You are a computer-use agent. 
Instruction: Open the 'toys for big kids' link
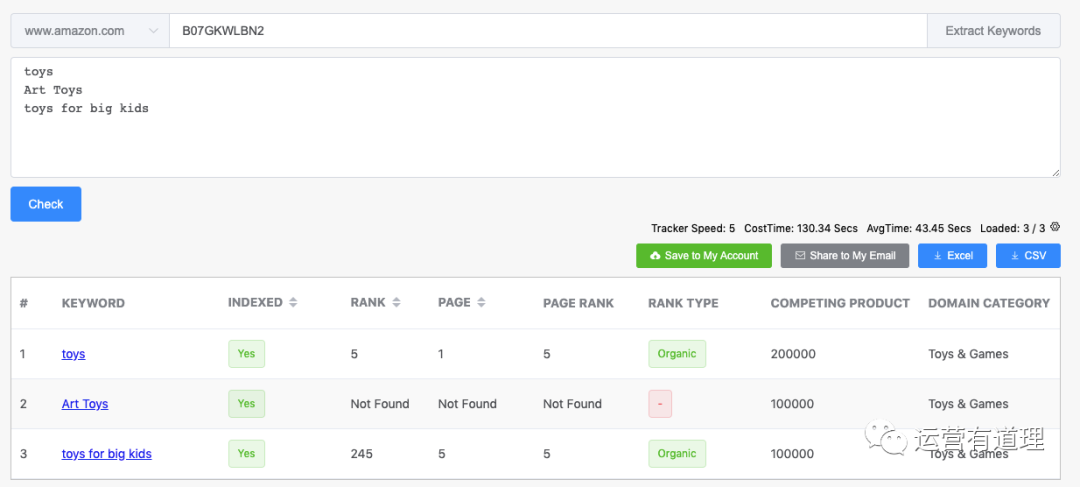pos(107,454)
